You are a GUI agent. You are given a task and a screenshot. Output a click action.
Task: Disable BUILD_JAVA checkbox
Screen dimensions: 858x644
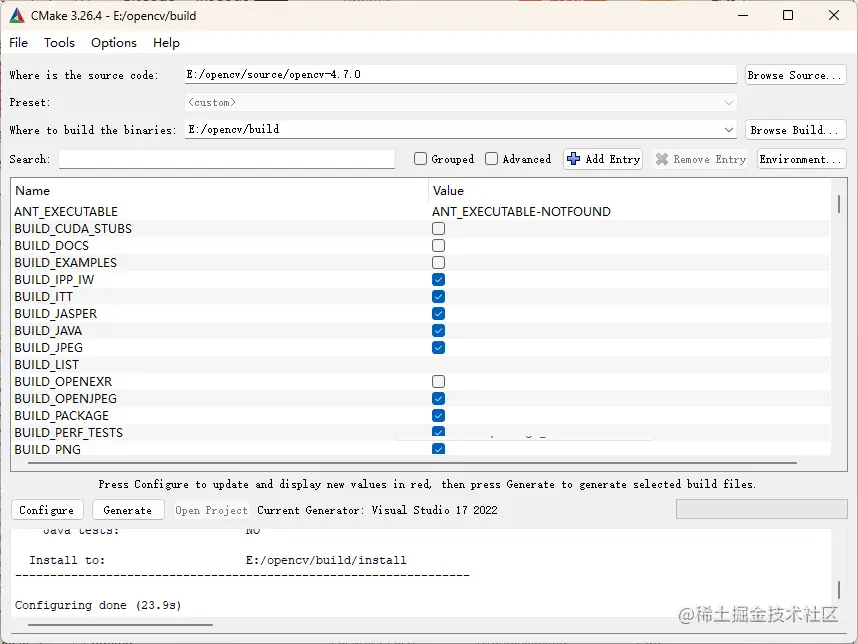click(438, 330)
